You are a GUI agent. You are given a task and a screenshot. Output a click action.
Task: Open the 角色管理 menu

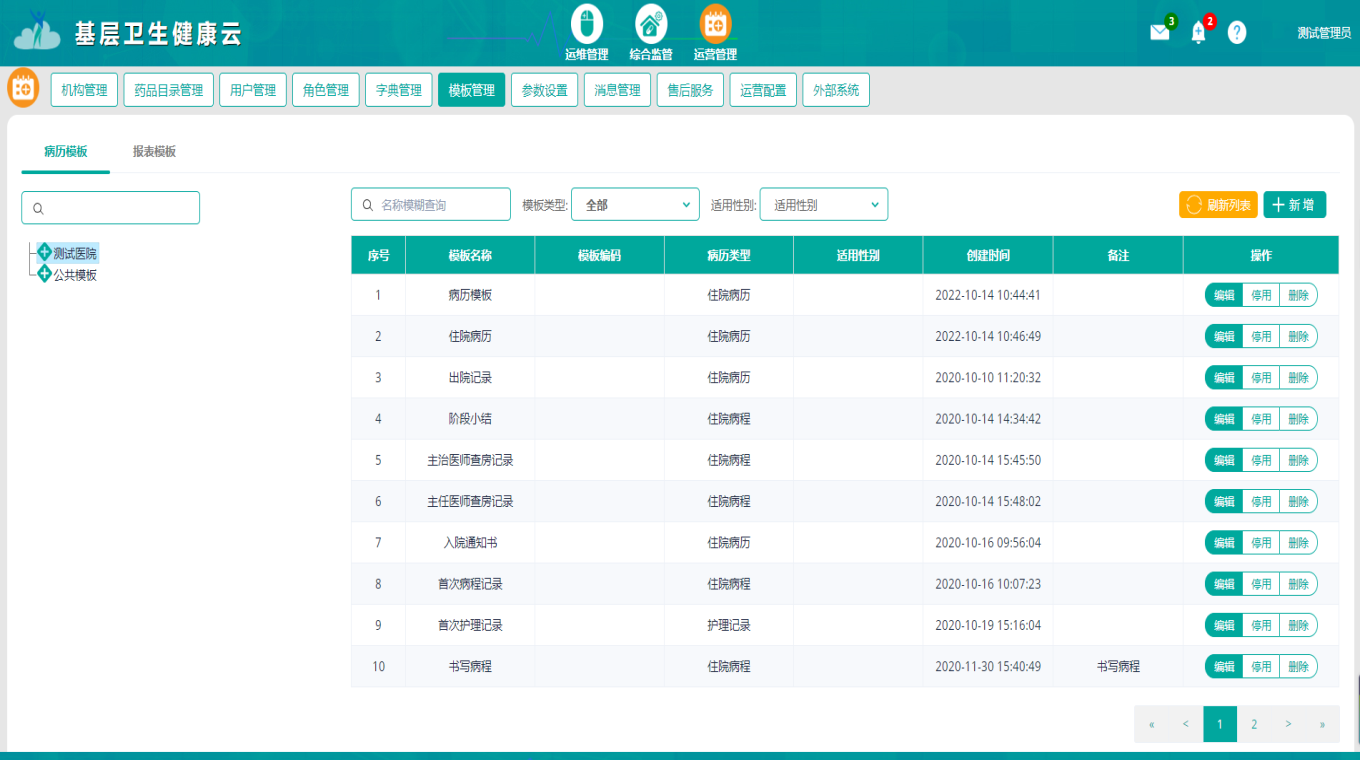(326, 90)
